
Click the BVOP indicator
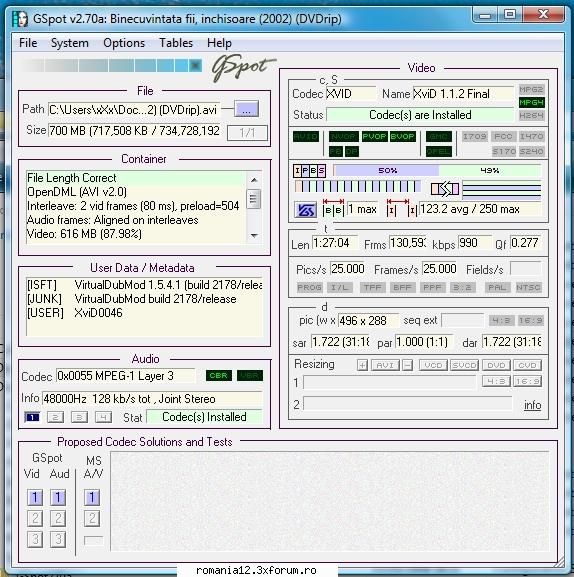point(403,137)
